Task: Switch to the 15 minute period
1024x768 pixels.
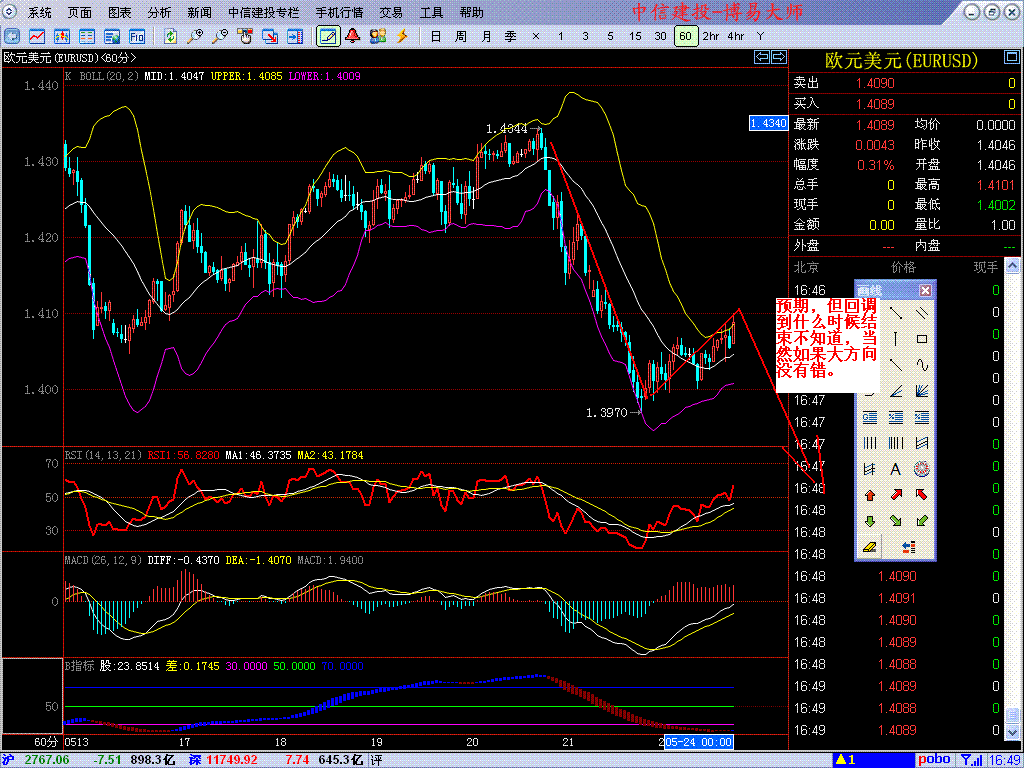Action: pos(635,36)
